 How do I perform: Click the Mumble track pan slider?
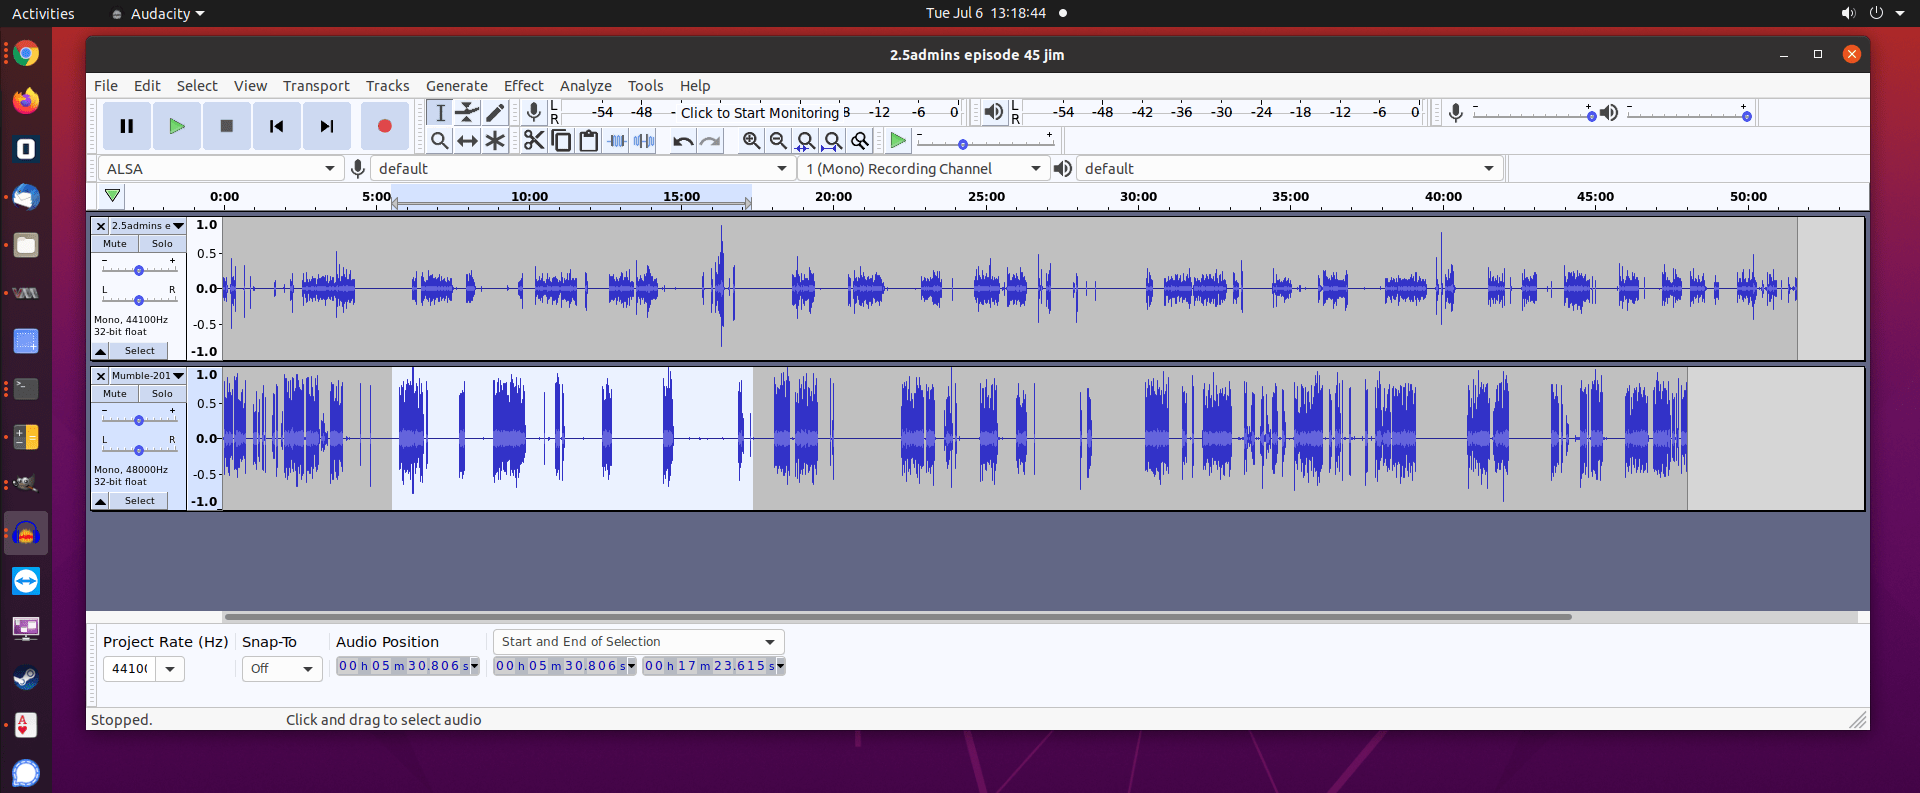coord(139,450)
